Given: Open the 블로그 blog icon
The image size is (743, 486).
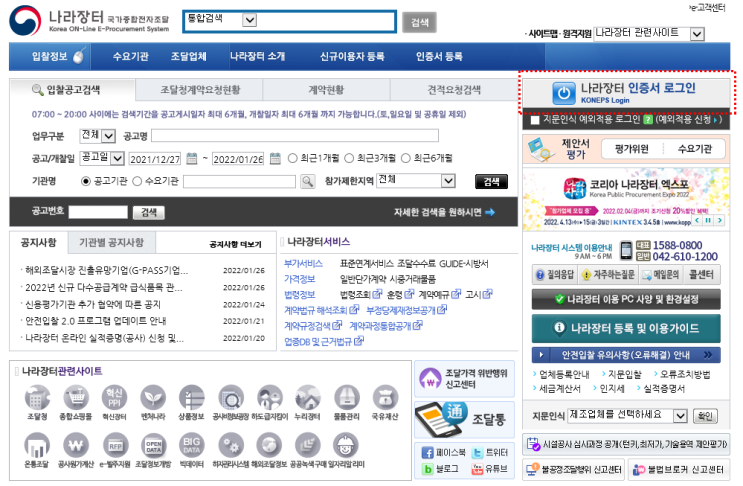Looking at the screenshot, I should pos(428,469).
